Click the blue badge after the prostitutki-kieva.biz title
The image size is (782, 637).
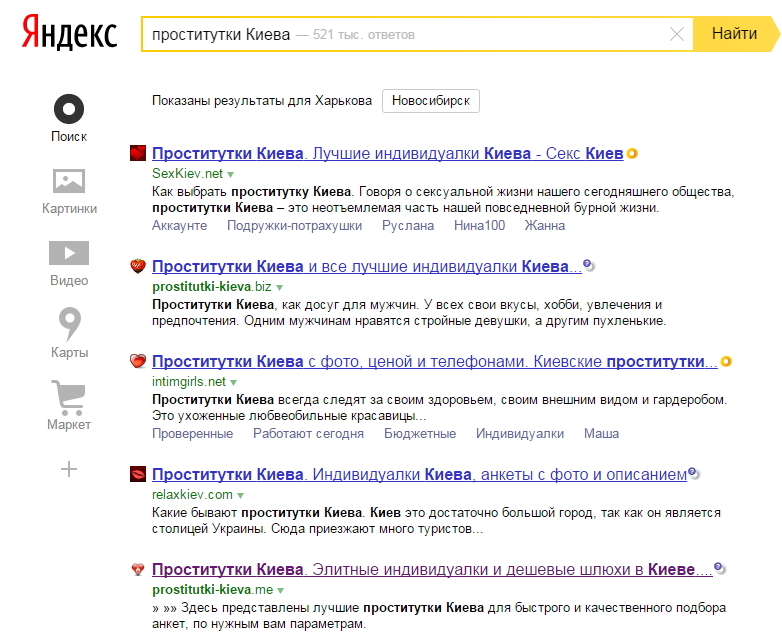point(589,265)
